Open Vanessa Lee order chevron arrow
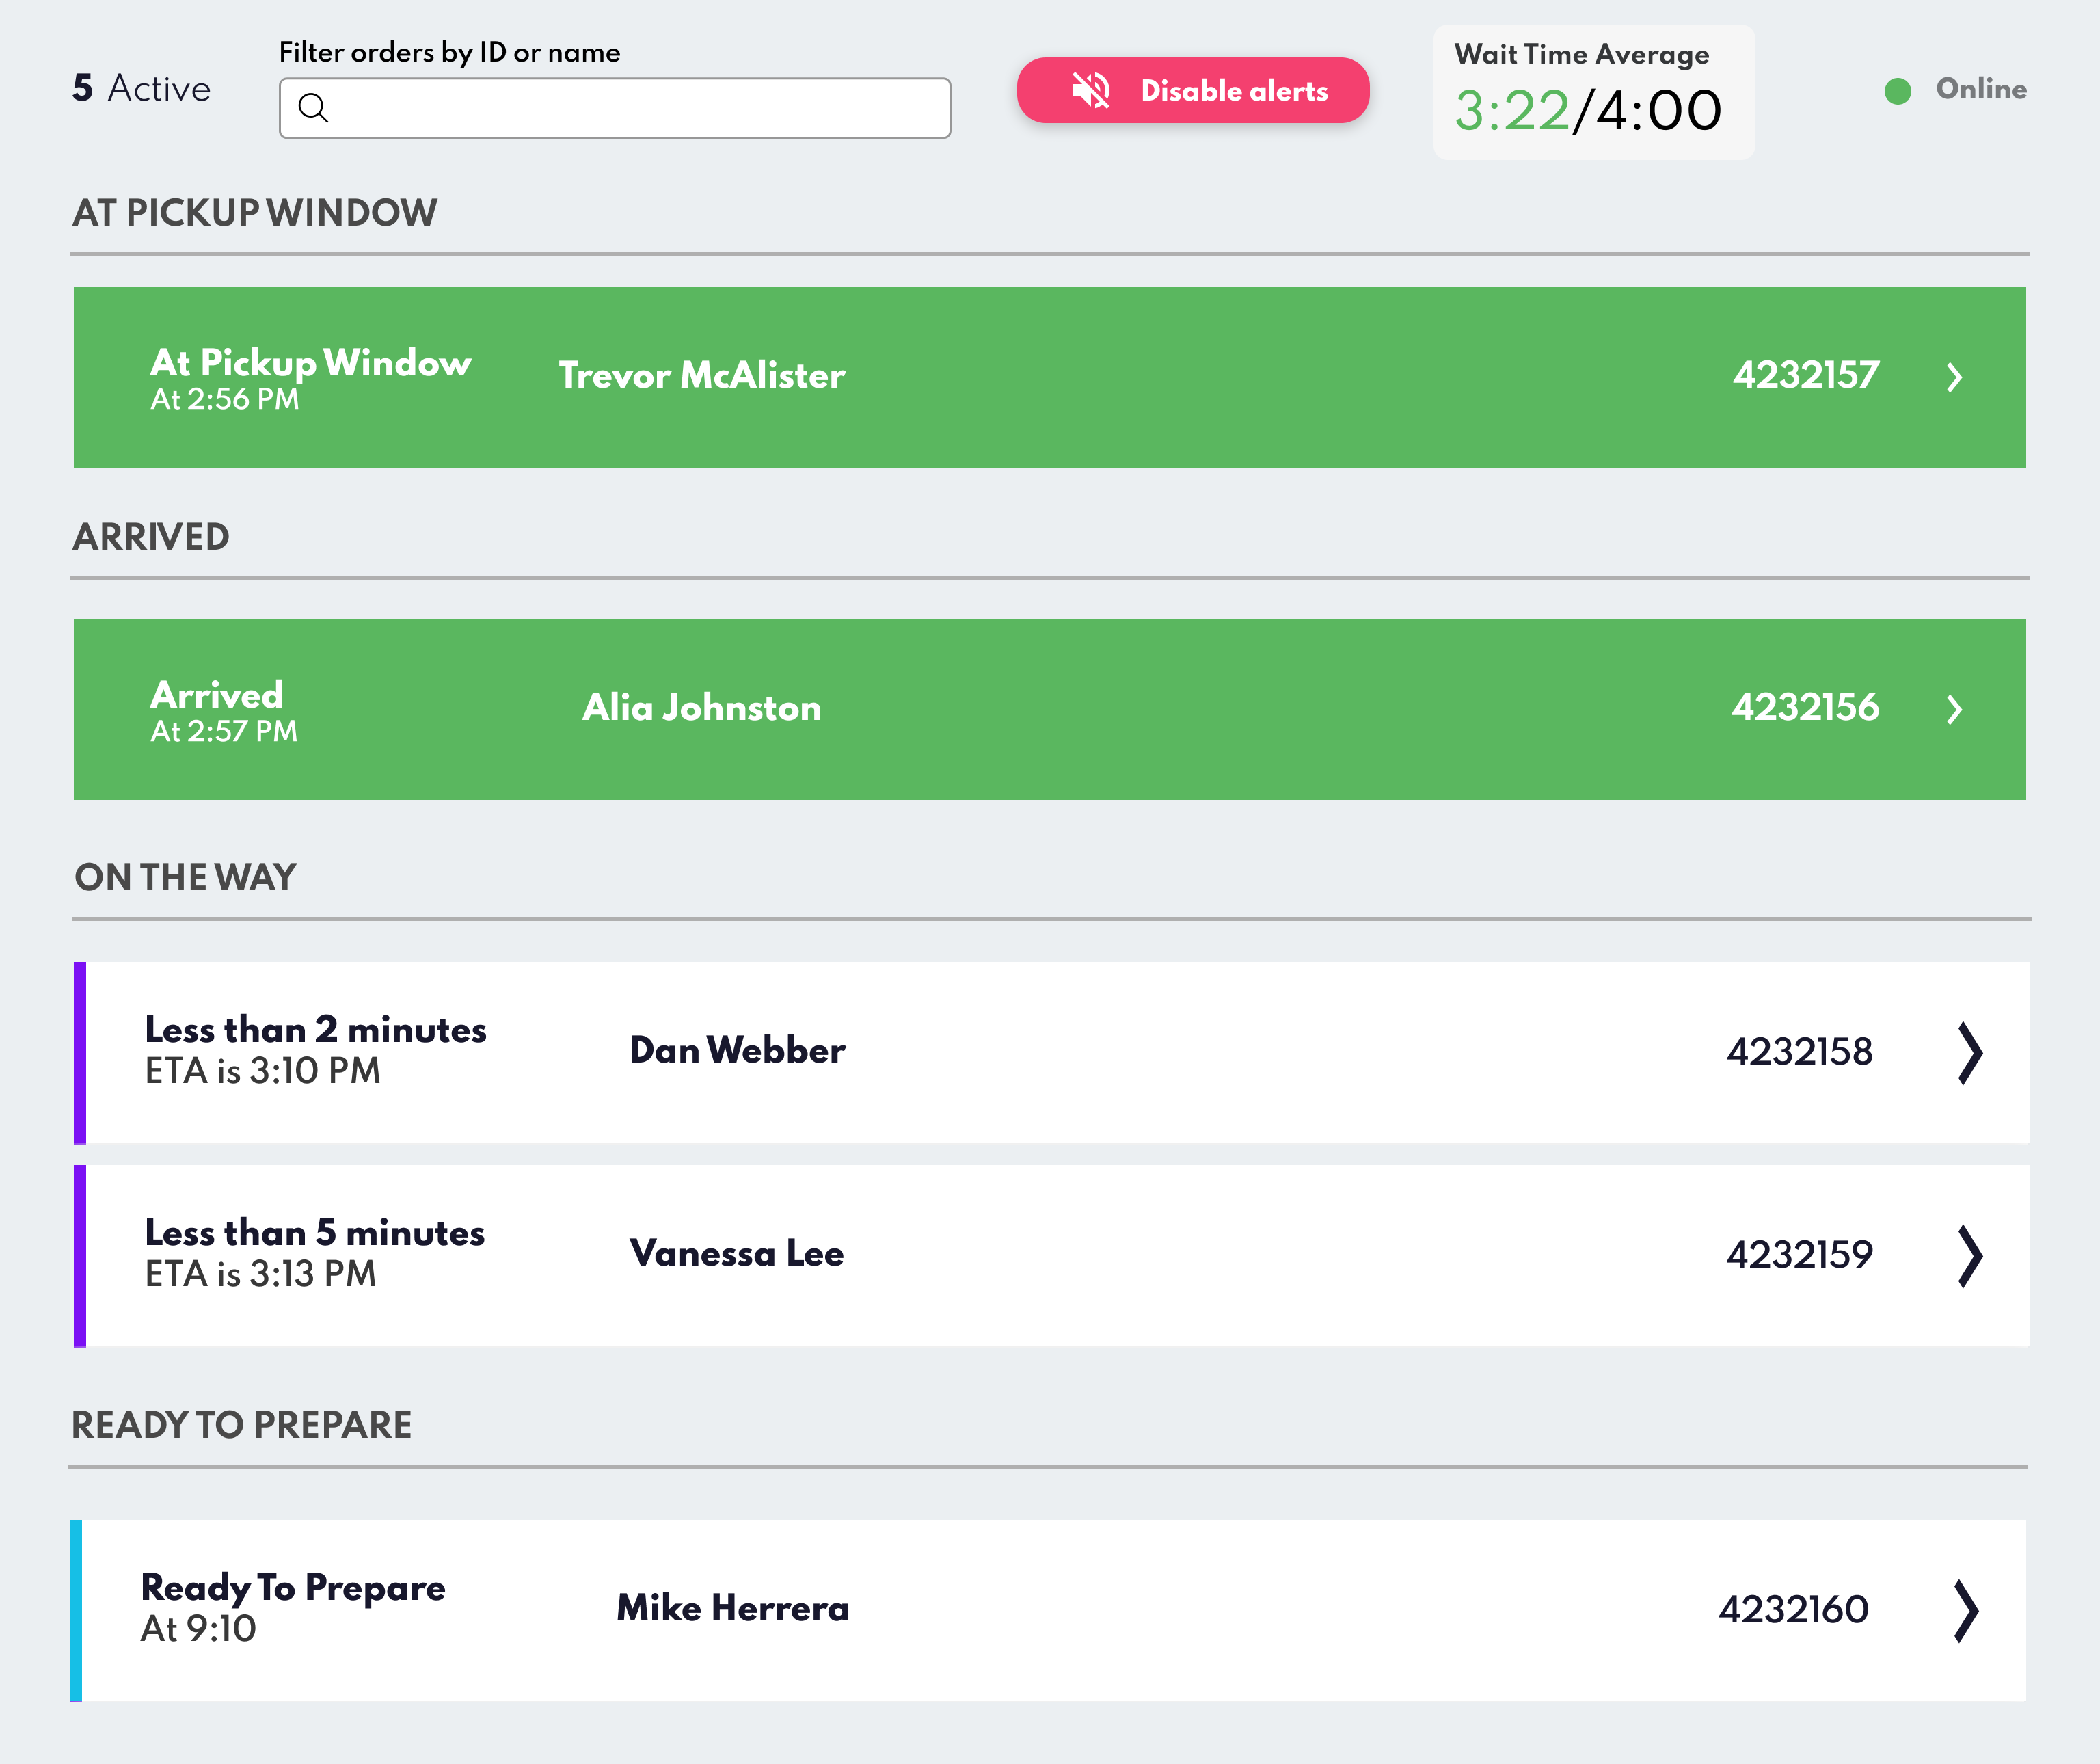Screen dimensions: 2100x1764 click(x=1969, y=1255)
